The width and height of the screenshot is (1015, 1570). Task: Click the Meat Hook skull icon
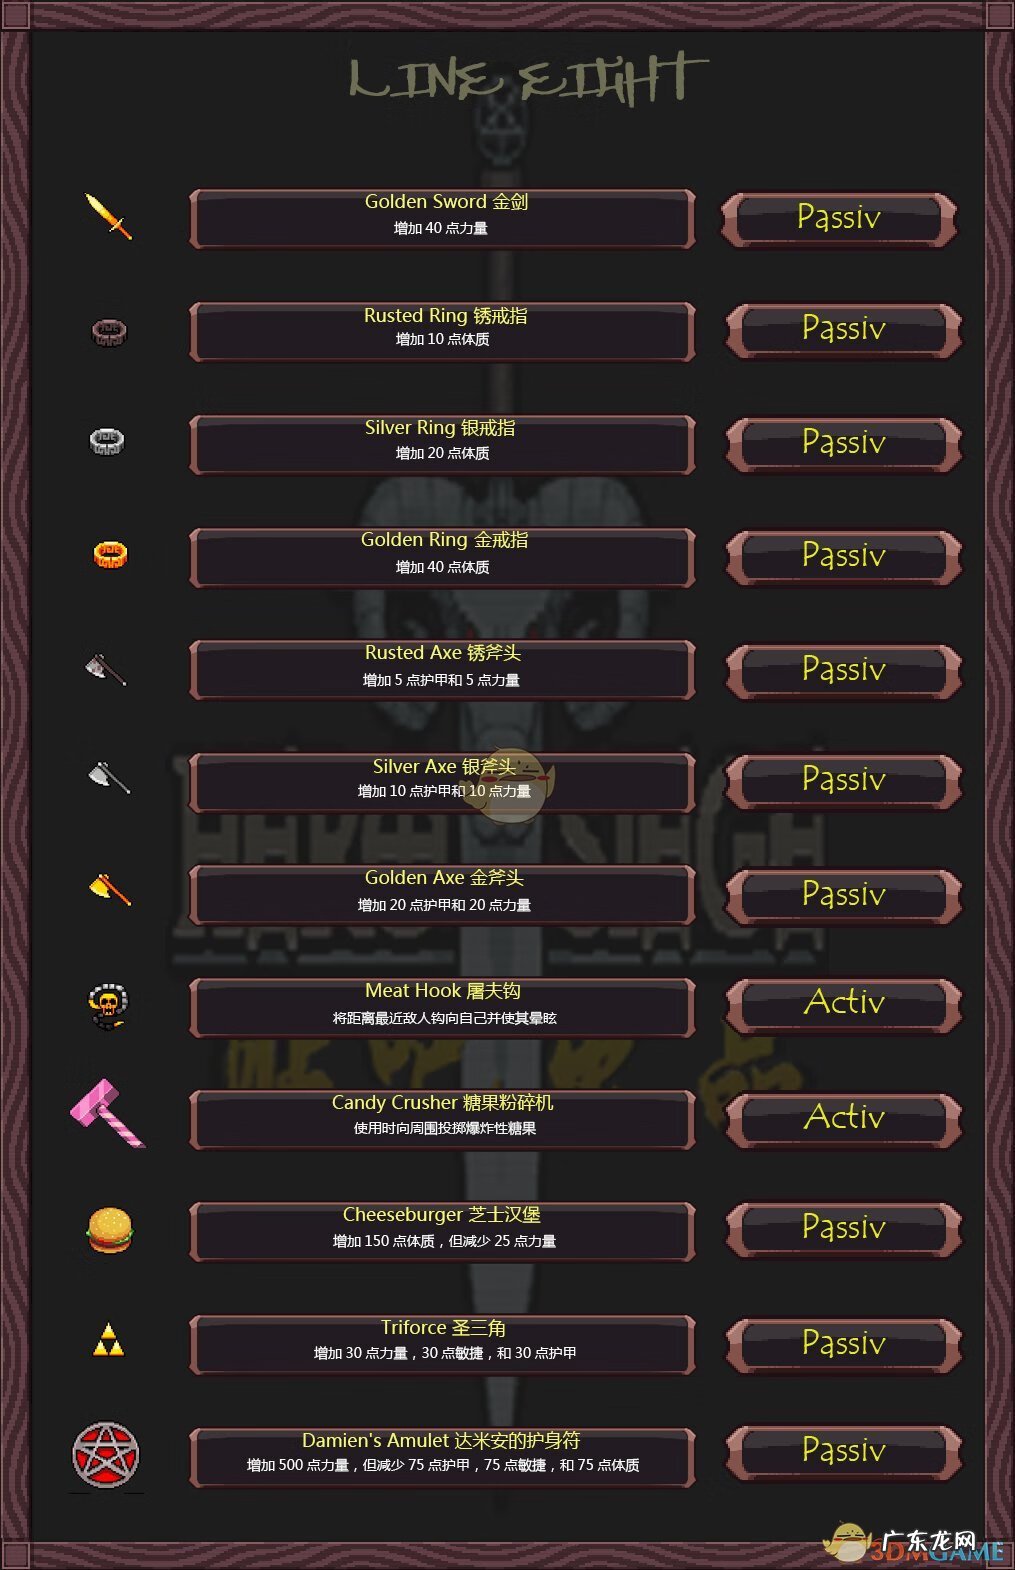[x=108, y=1006]
